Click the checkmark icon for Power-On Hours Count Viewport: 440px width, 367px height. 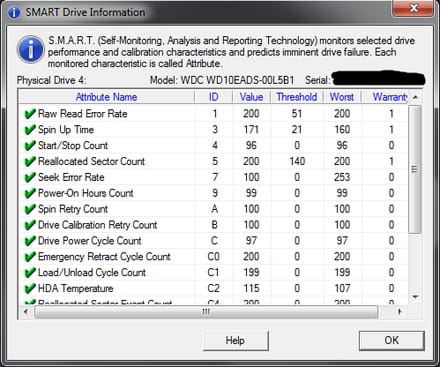pyautogui.click(x=30, y=193)
